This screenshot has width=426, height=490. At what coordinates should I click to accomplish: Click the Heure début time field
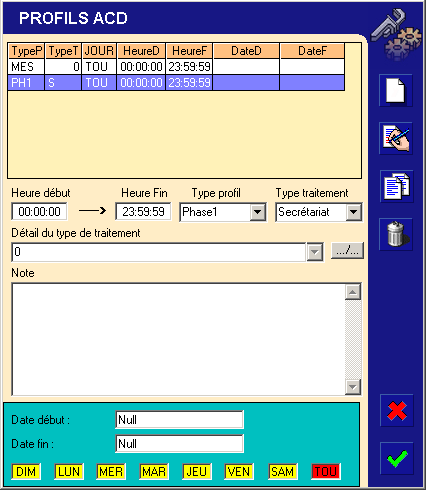(39, 212)
